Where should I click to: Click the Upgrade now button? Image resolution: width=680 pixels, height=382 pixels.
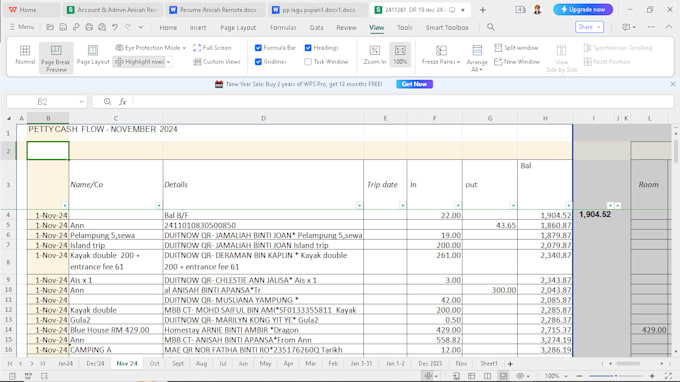583,10
